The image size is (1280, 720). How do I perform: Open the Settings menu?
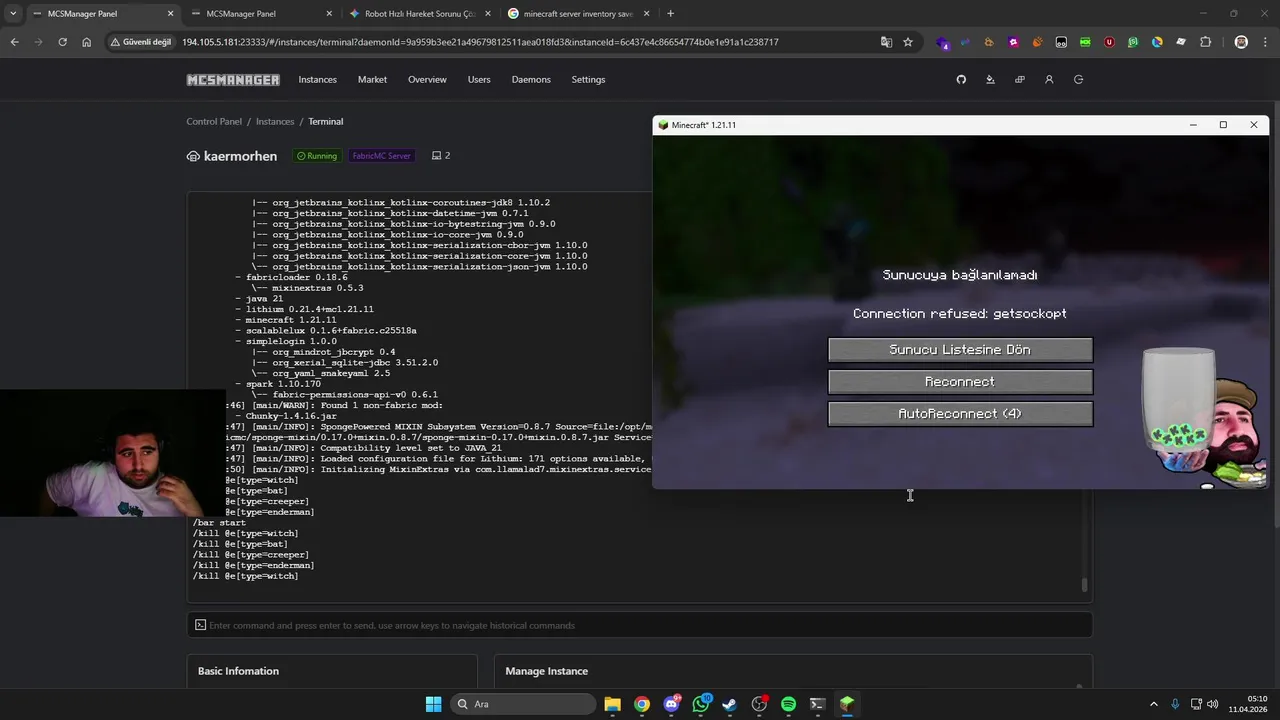pyautogui.click(x=588, y=80)
